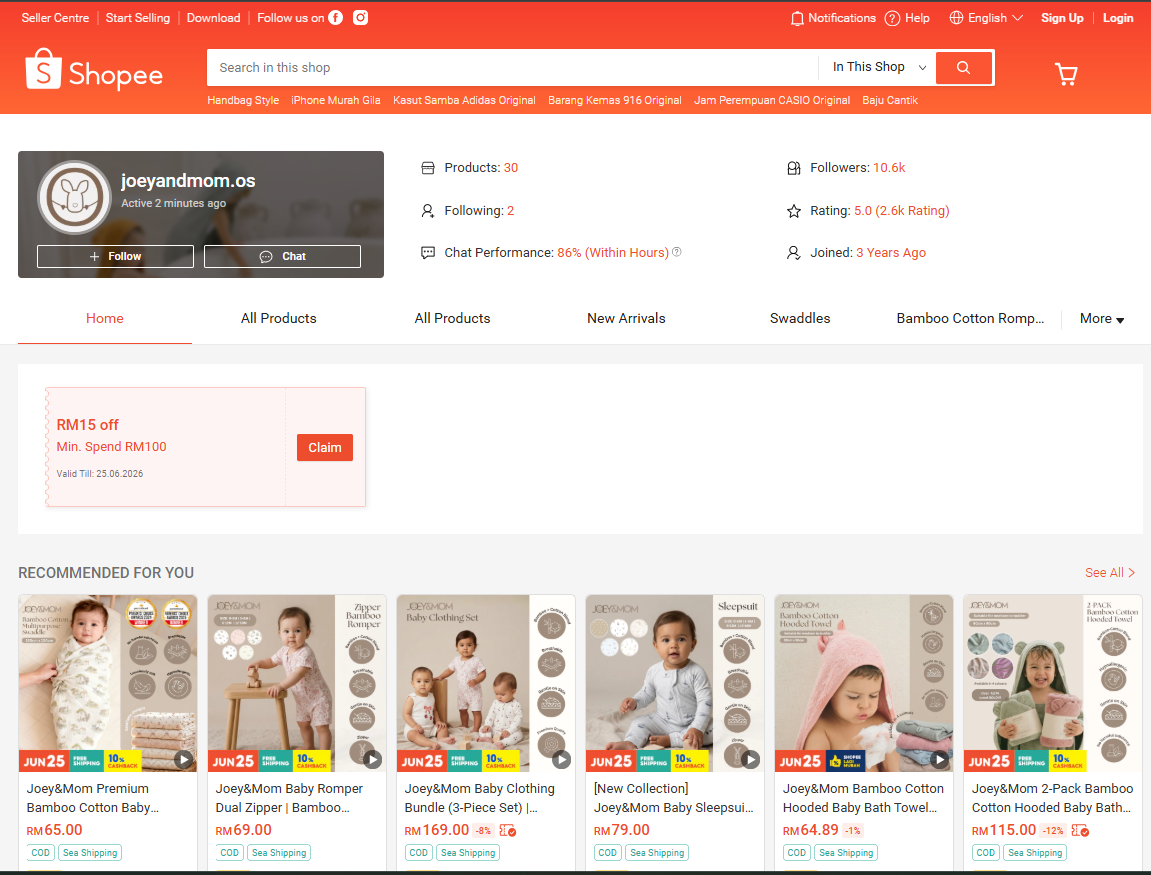The image size is (1151, 875).
Task: Click the RM79.00 price
Action: pyautogui.click(x=622, y=830)
